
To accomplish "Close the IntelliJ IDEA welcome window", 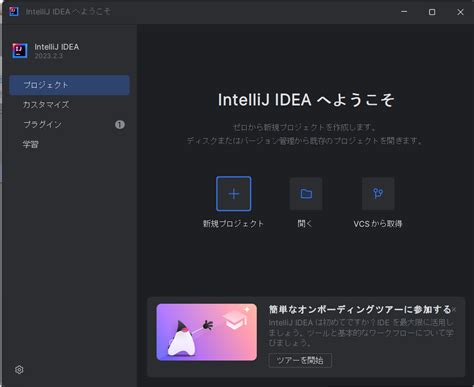I will 460,12.
